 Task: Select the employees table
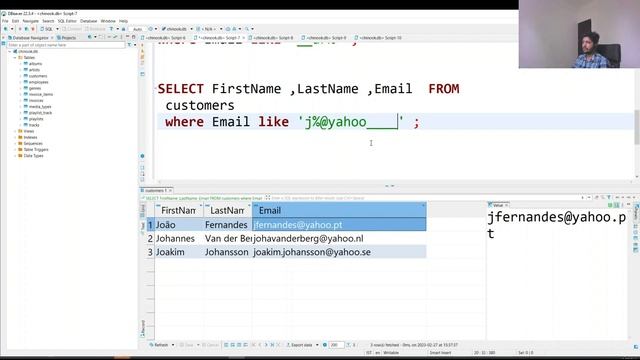pyautogui.click(x=38, y=82)
